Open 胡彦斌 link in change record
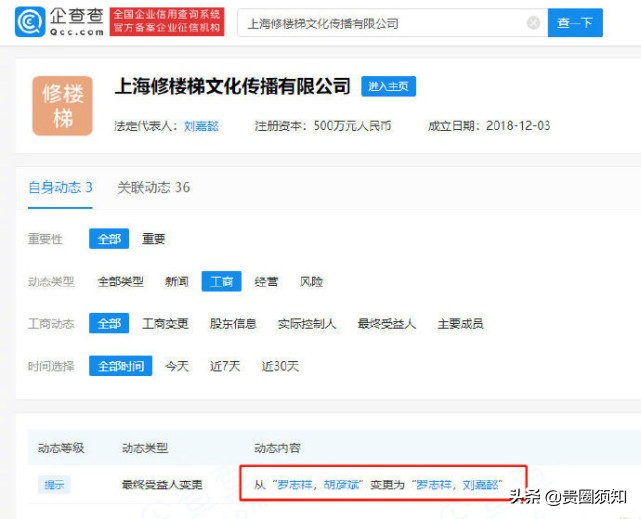The image size is (641, 519). pos(341,485)
